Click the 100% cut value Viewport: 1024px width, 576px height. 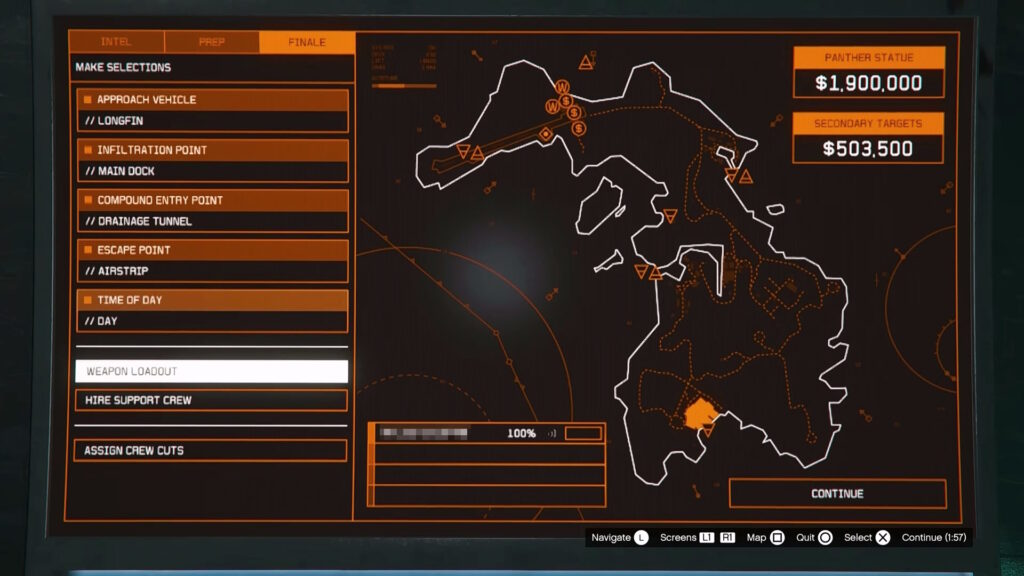click(521, 434)
